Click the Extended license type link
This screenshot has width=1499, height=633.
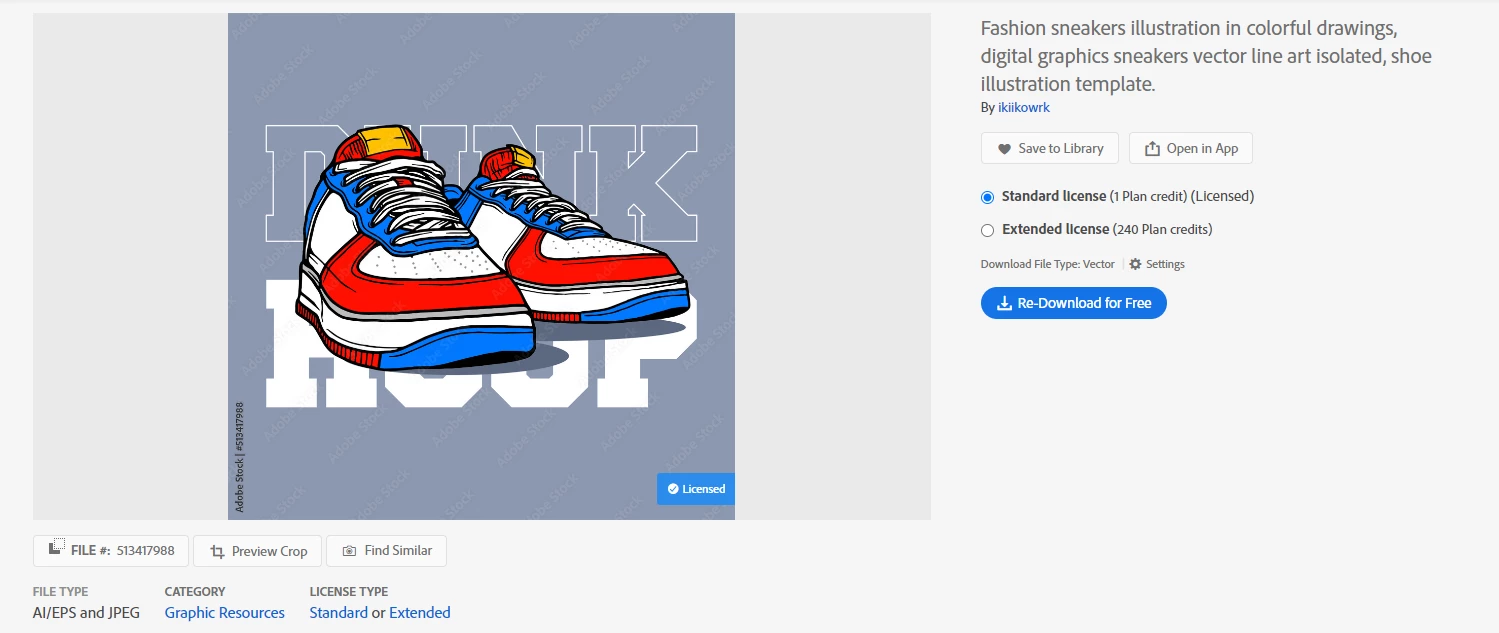coord(420,613)
